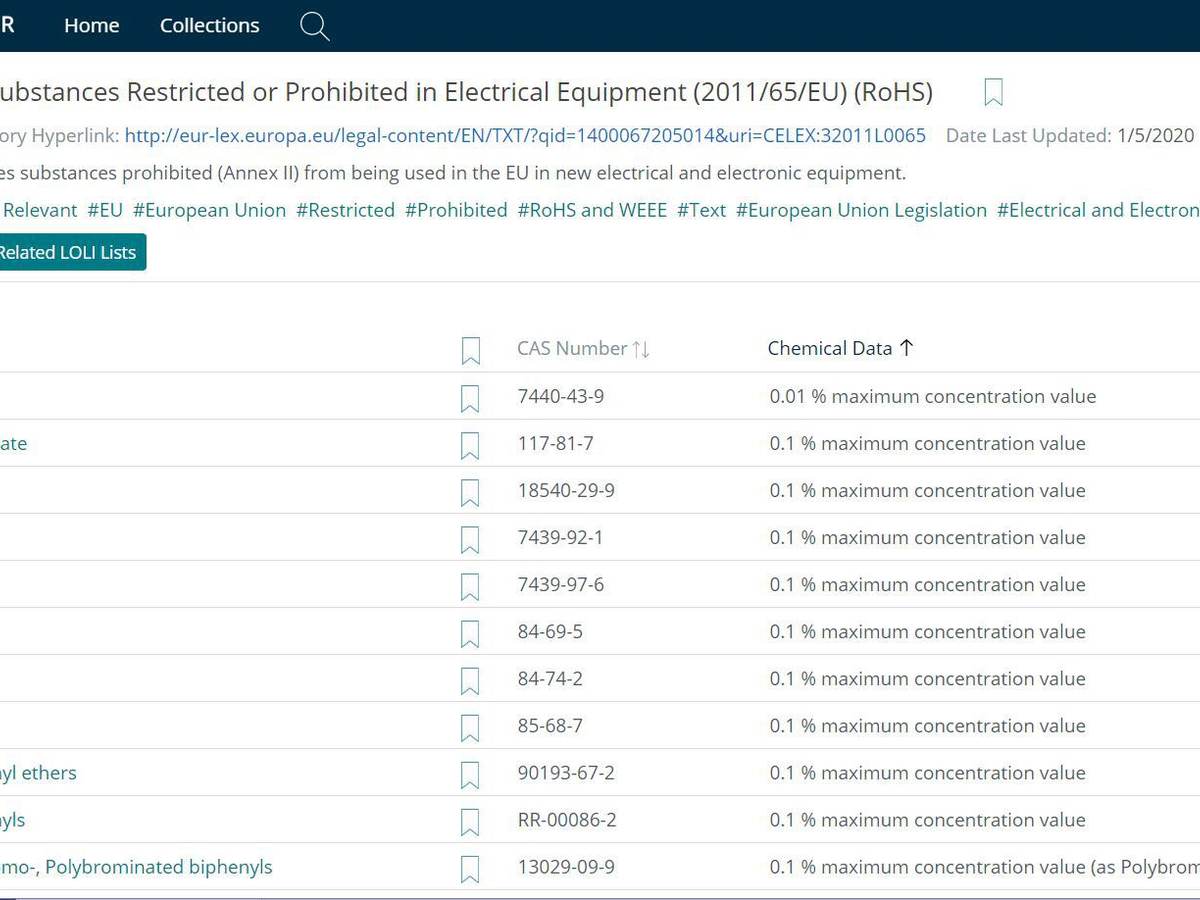The width and height of the screenshot is (1200, 900).
Task: Bookmark the row with CAS 7439-92-1
Action: 470,539
